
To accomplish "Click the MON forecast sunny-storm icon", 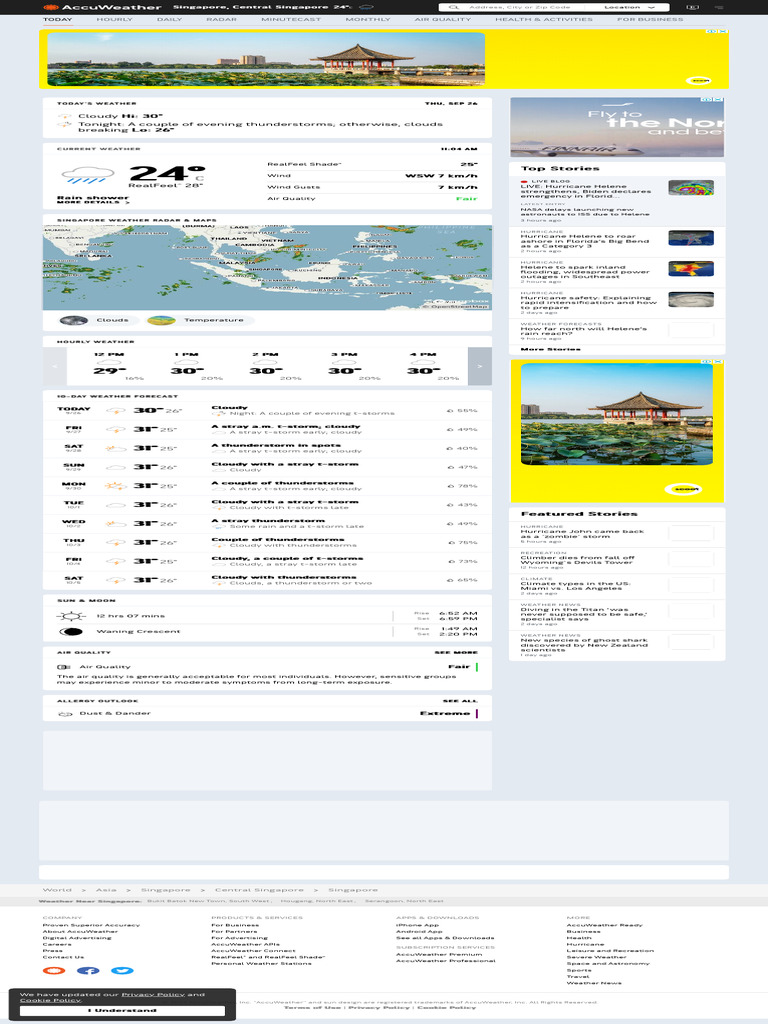I will click(x=116, y=486).
